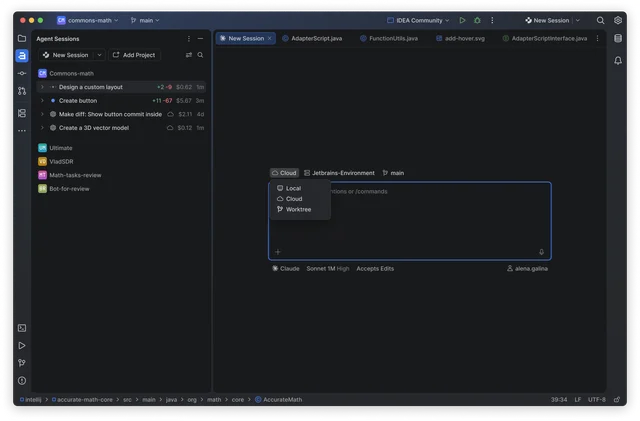Screen dimensions: 640x421
Task: Open IDEA Community run configuration dropdown
Action: (418, 20)
